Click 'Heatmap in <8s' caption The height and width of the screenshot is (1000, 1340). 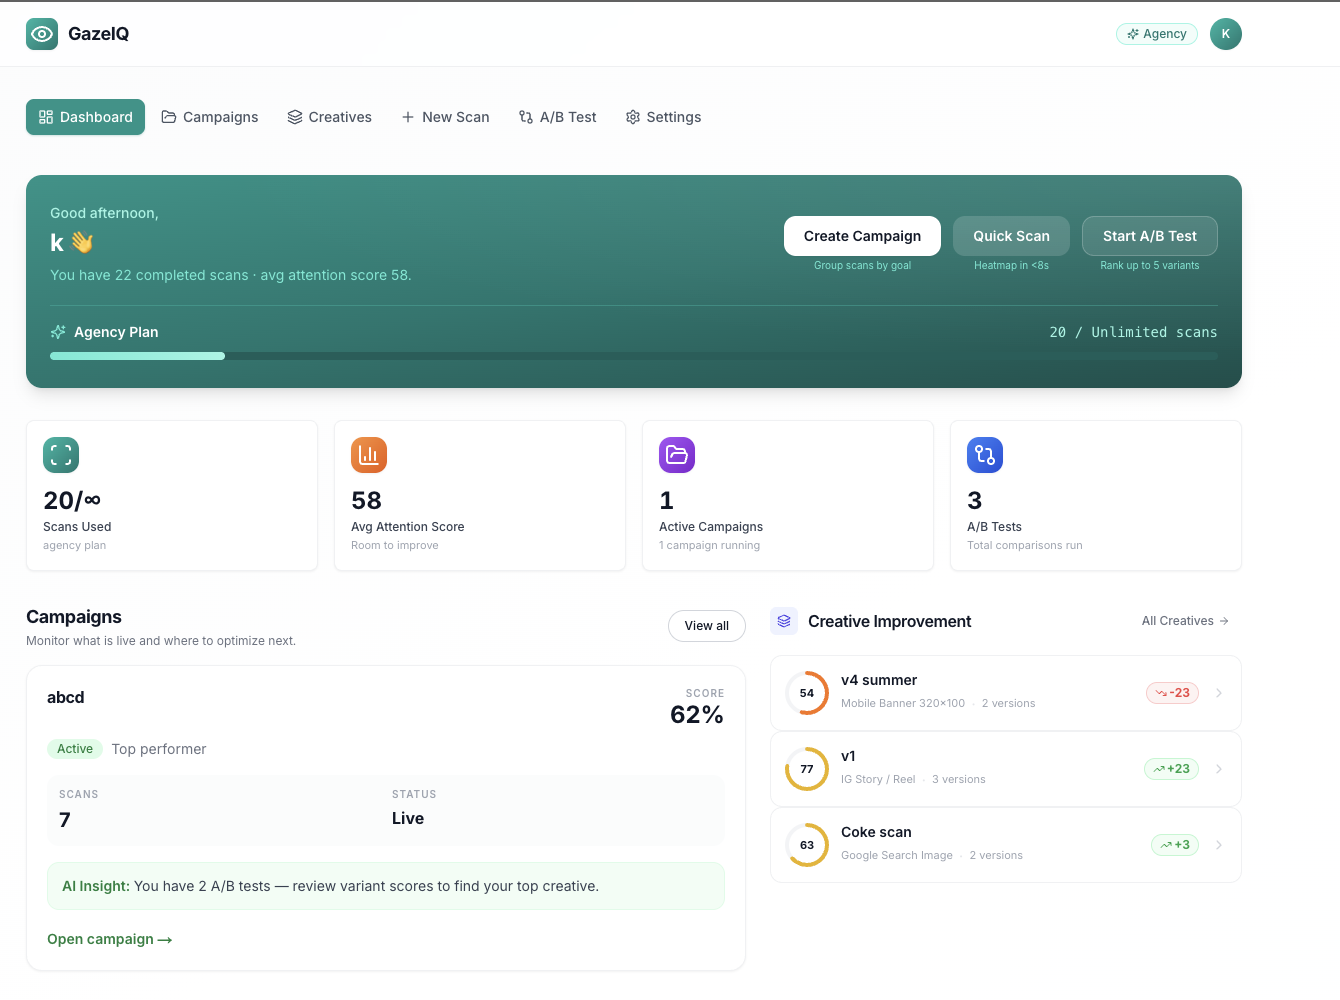(1011, 265)
